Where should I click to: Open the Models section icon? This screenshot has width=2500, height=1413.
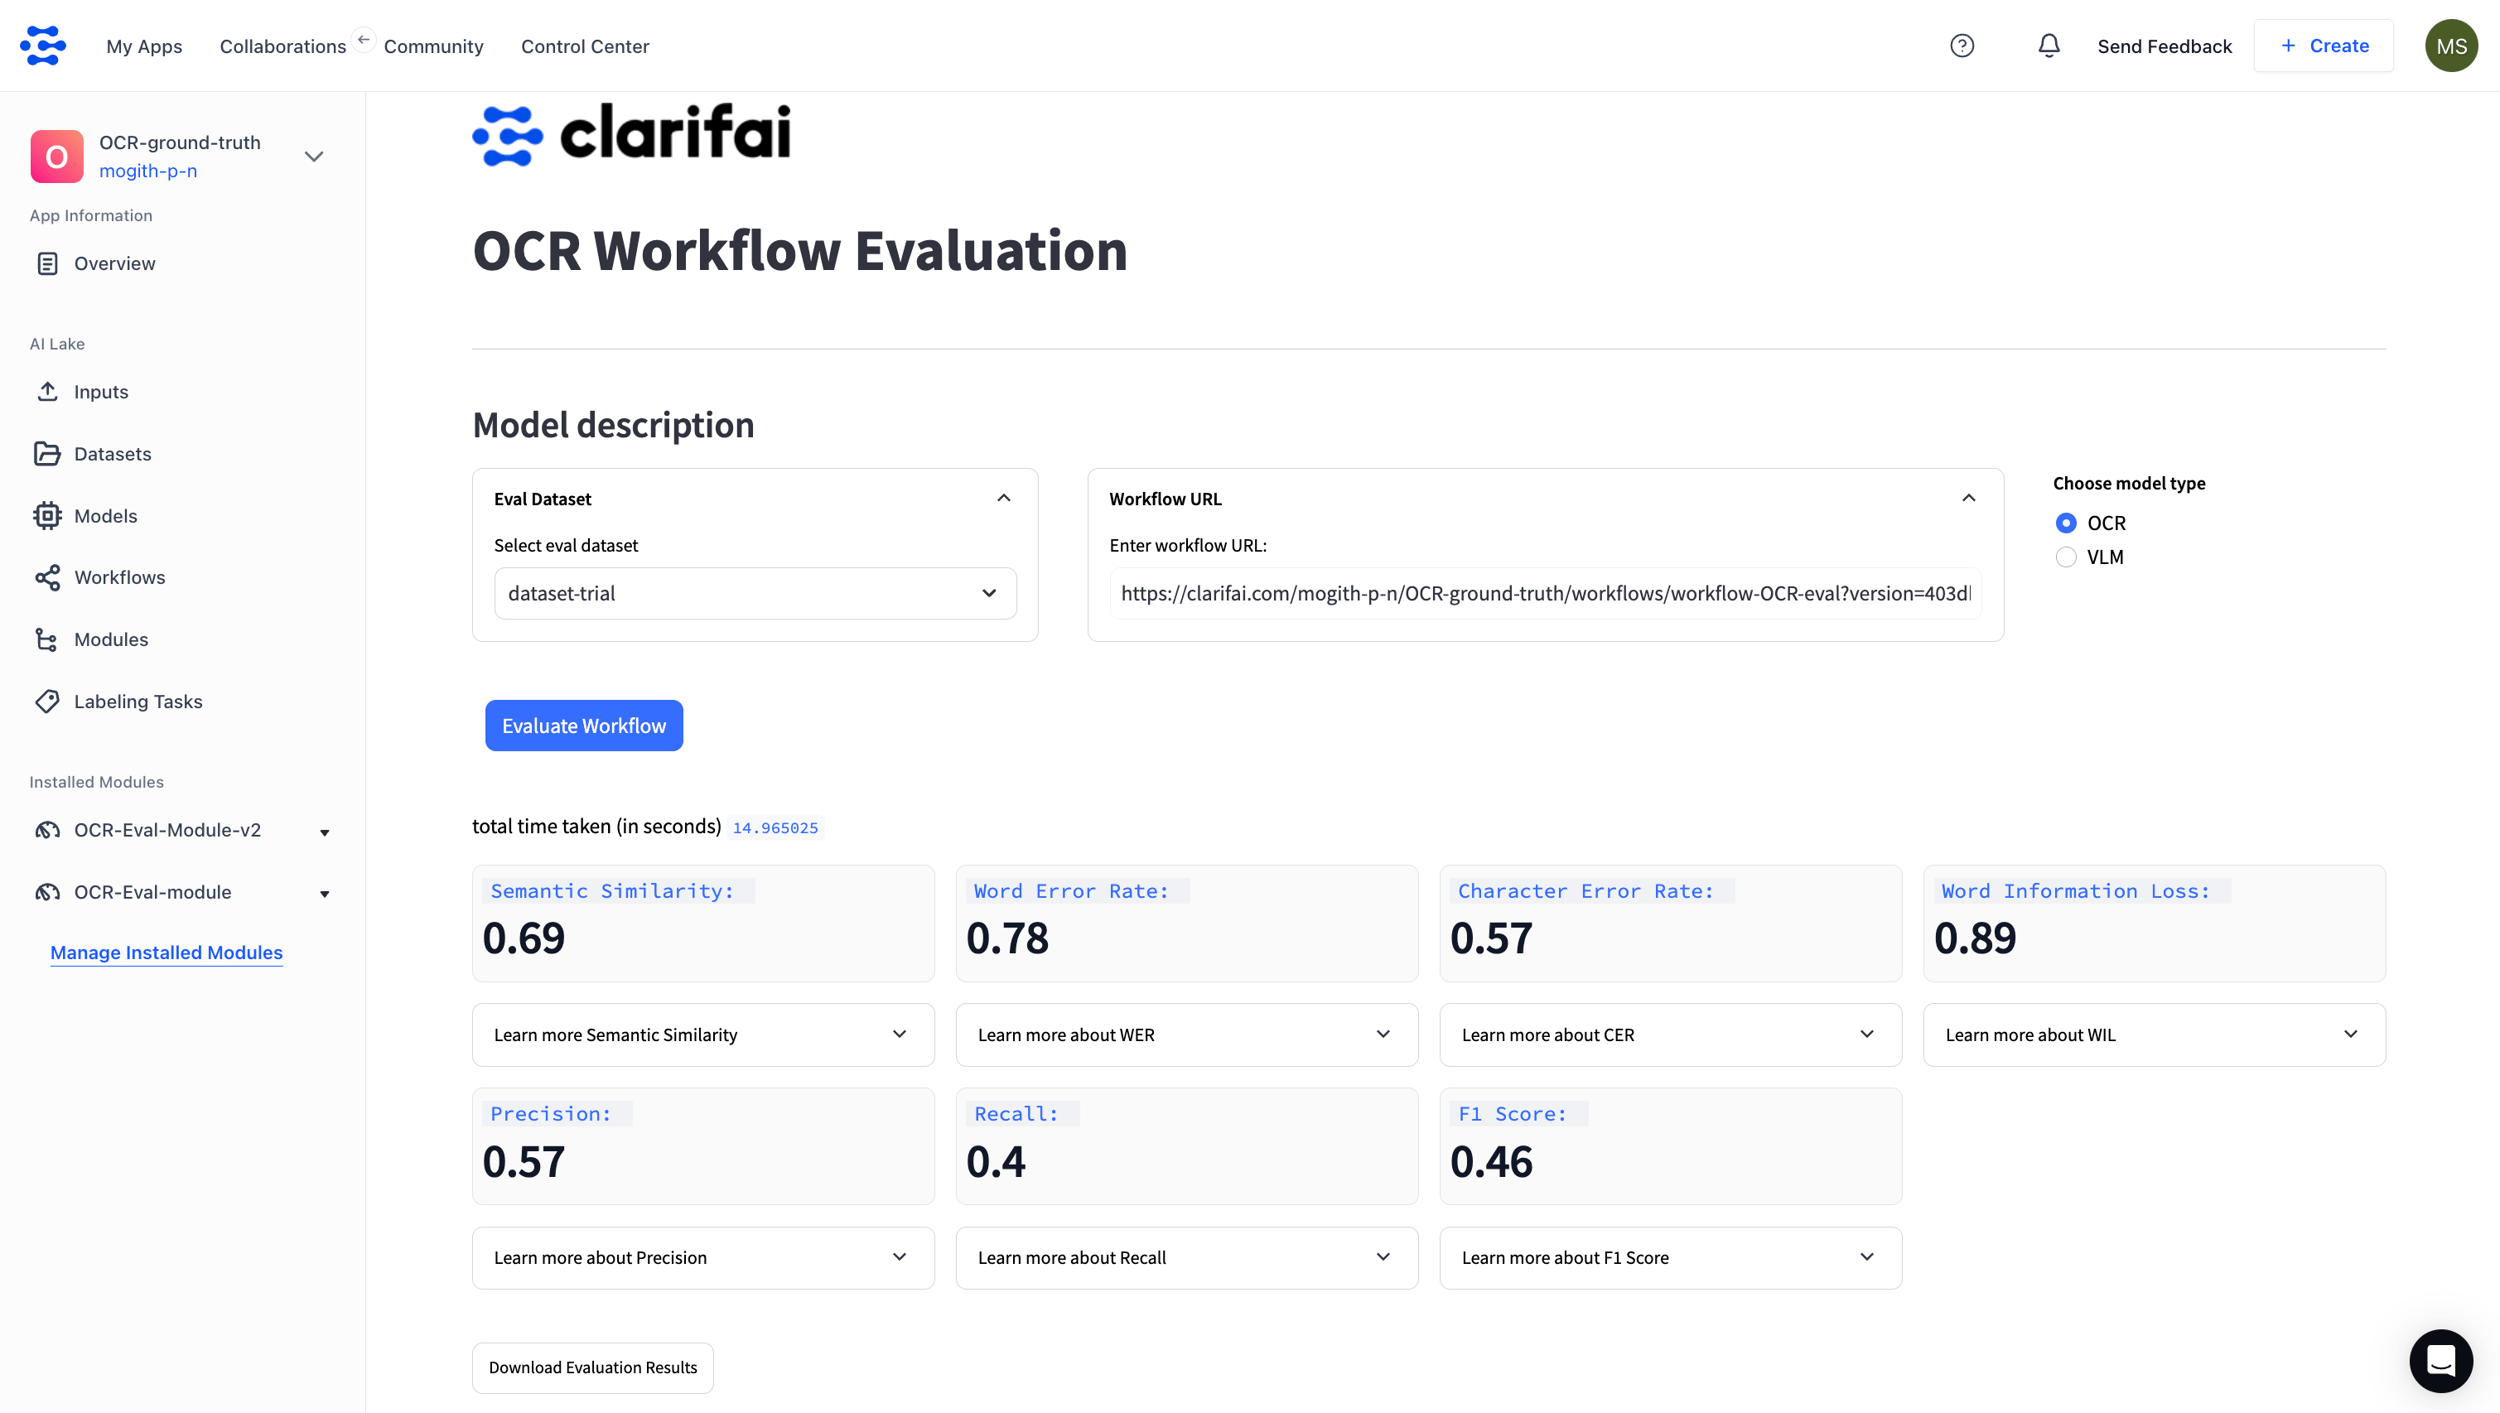point(49,515)
